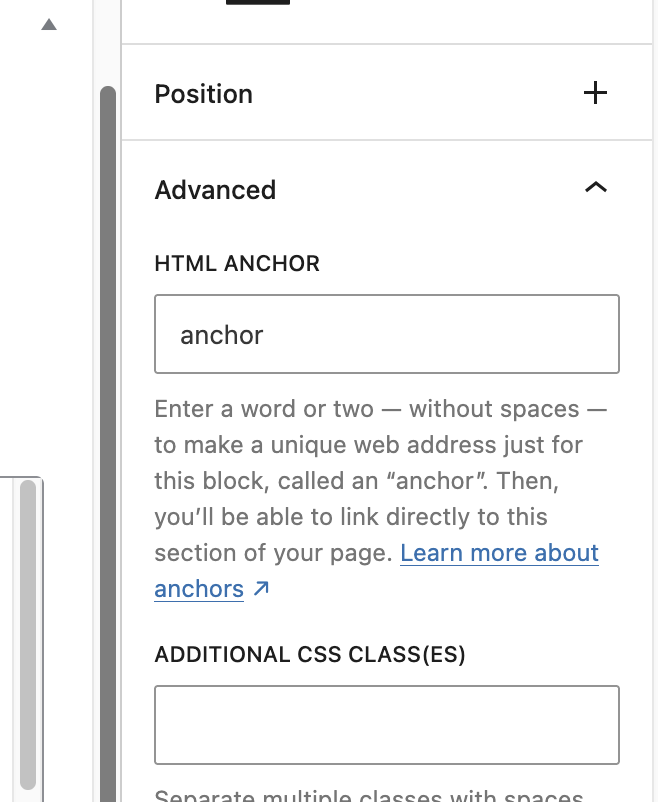Click the dark sidebar scrollbar thumb

[x=108, y=444]
